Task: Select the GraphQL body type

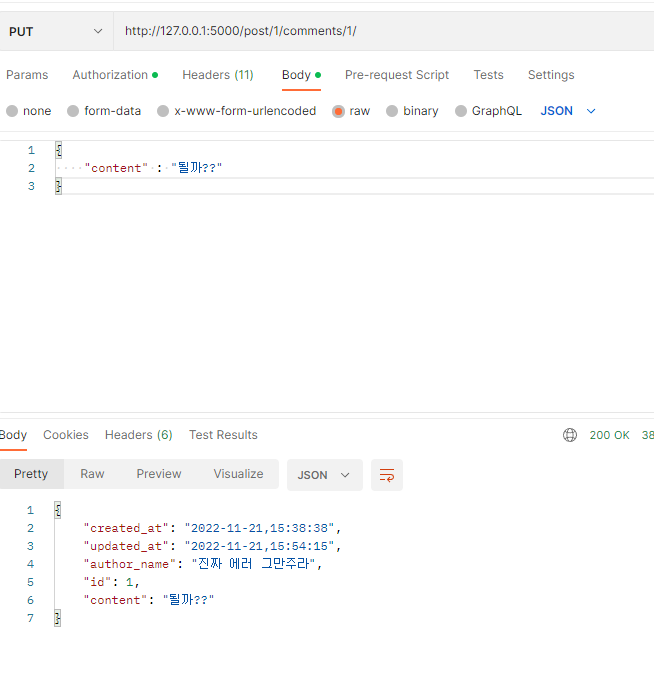Action: click(x=461, y=111)
